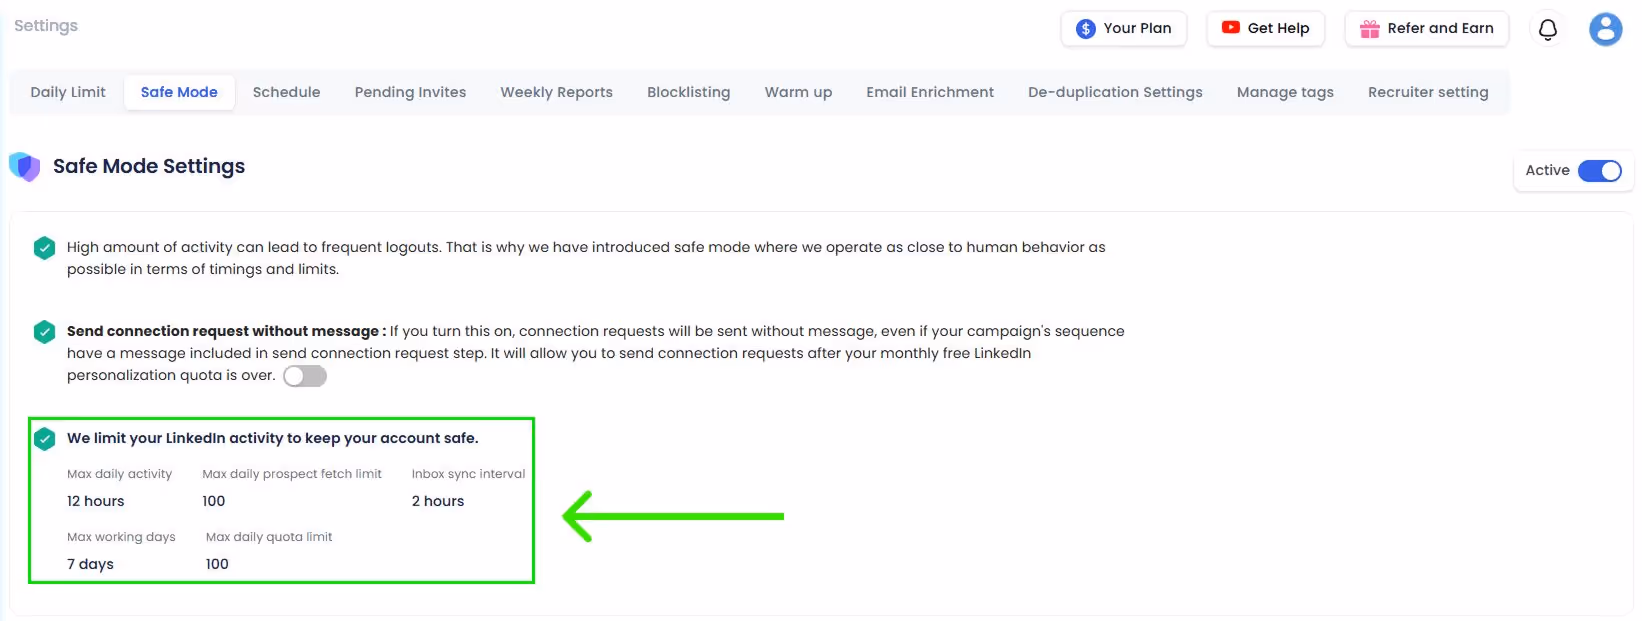The image size is (1642, 621).
Task: Click the Refer and Earn button
Action: point(1427,29)
